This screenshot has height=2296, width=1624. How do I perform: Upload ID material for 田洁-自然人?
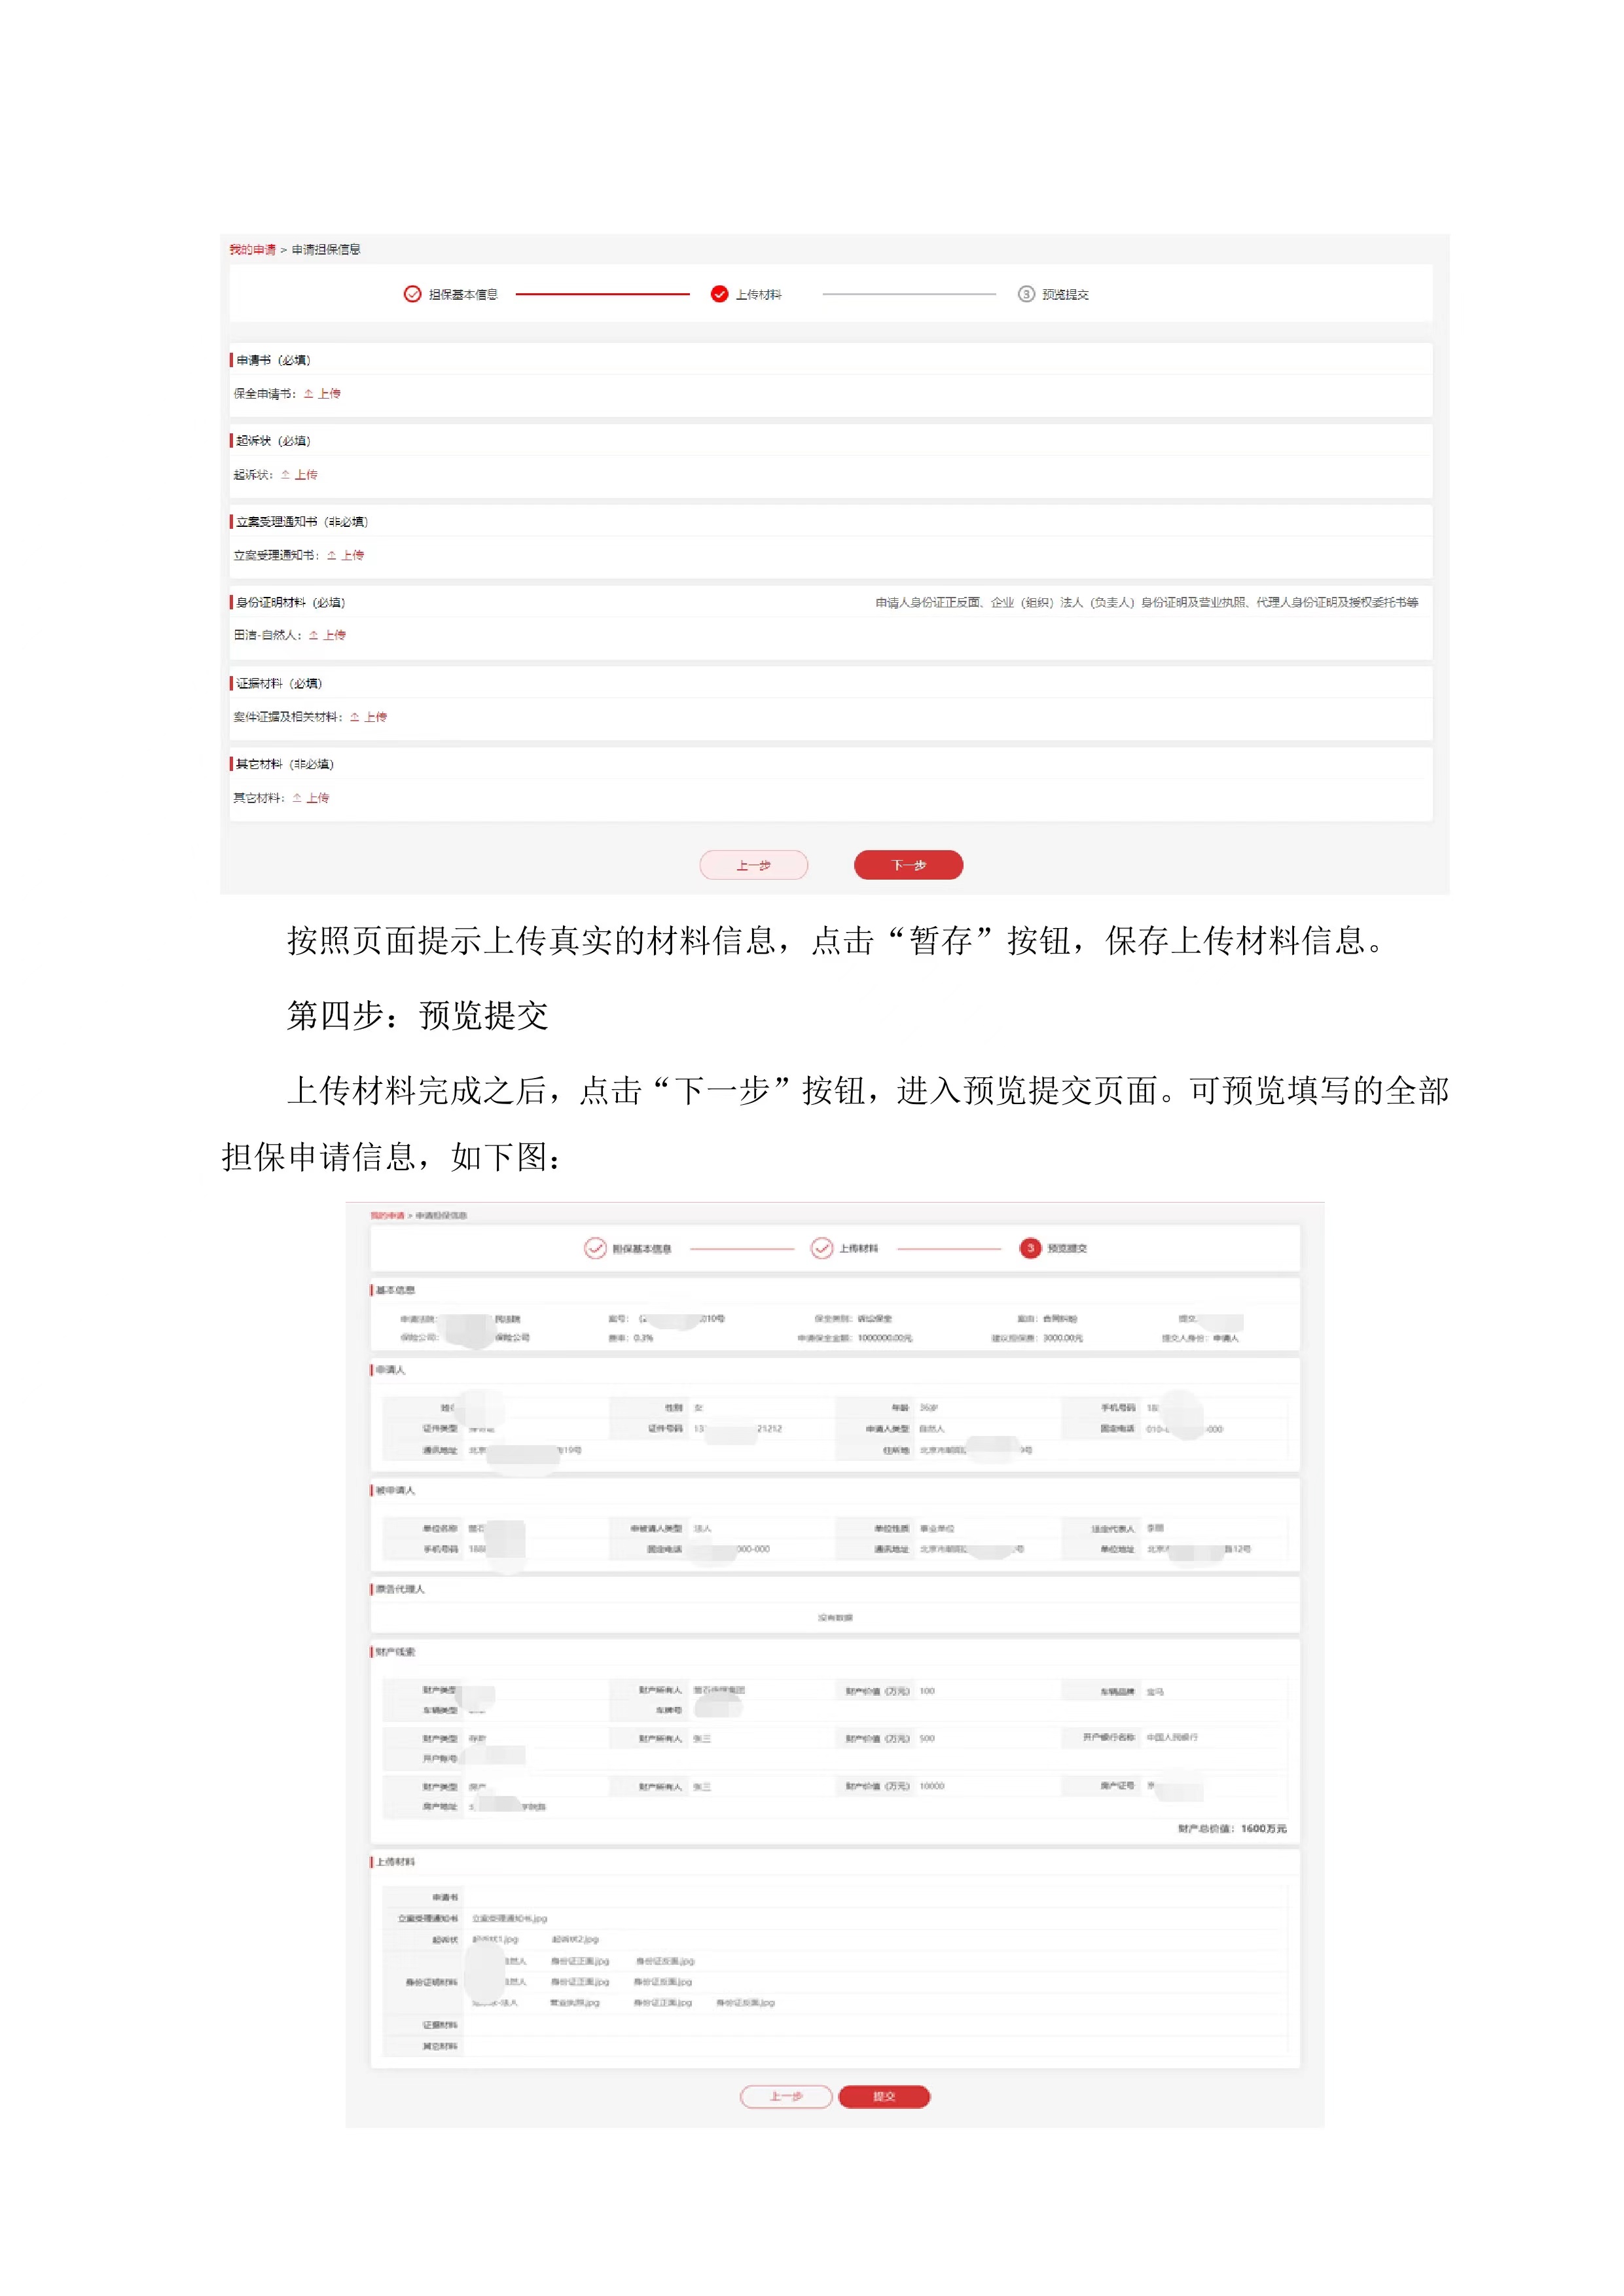pos(327,635)
